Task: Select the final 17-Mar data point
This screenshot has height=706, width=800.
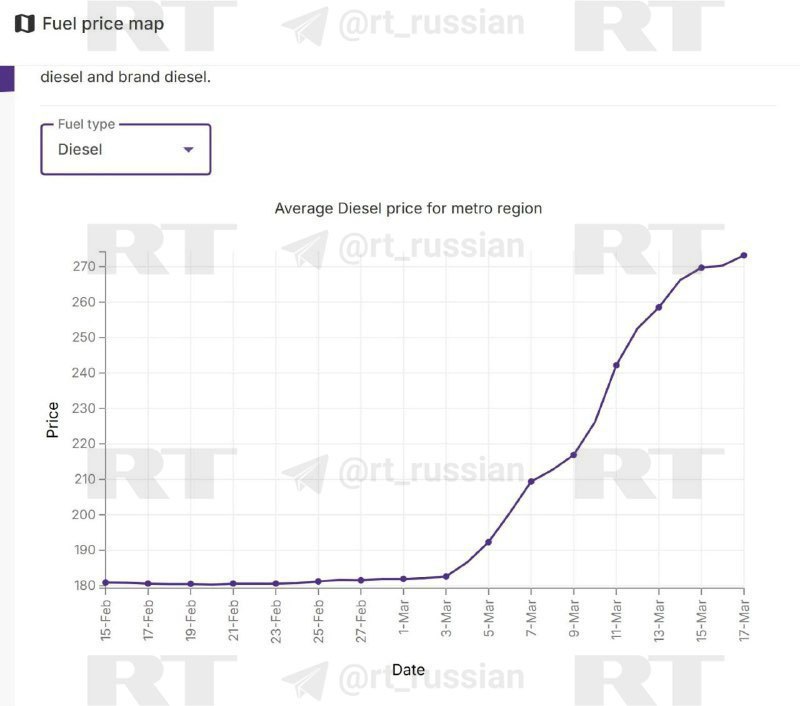Action: pos(744,255)
